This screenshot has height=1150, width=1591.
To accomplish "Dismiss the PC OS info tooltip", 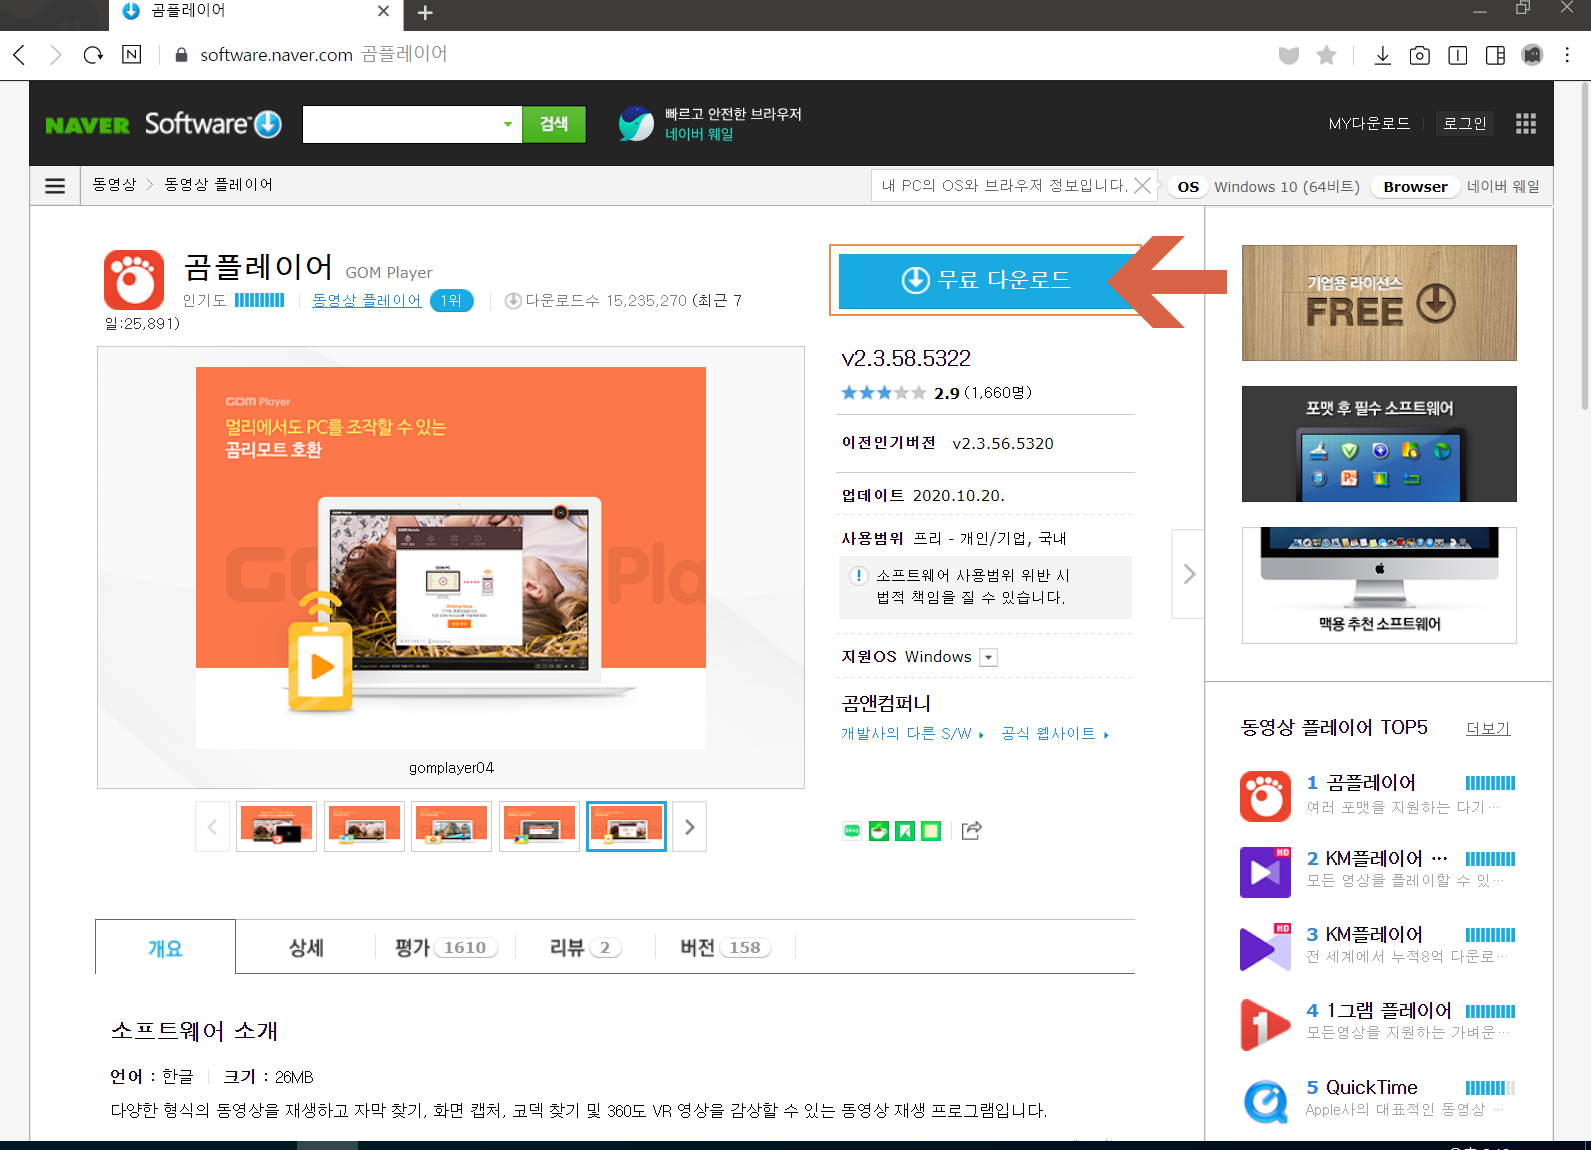I will click(x=1142, y=186).
